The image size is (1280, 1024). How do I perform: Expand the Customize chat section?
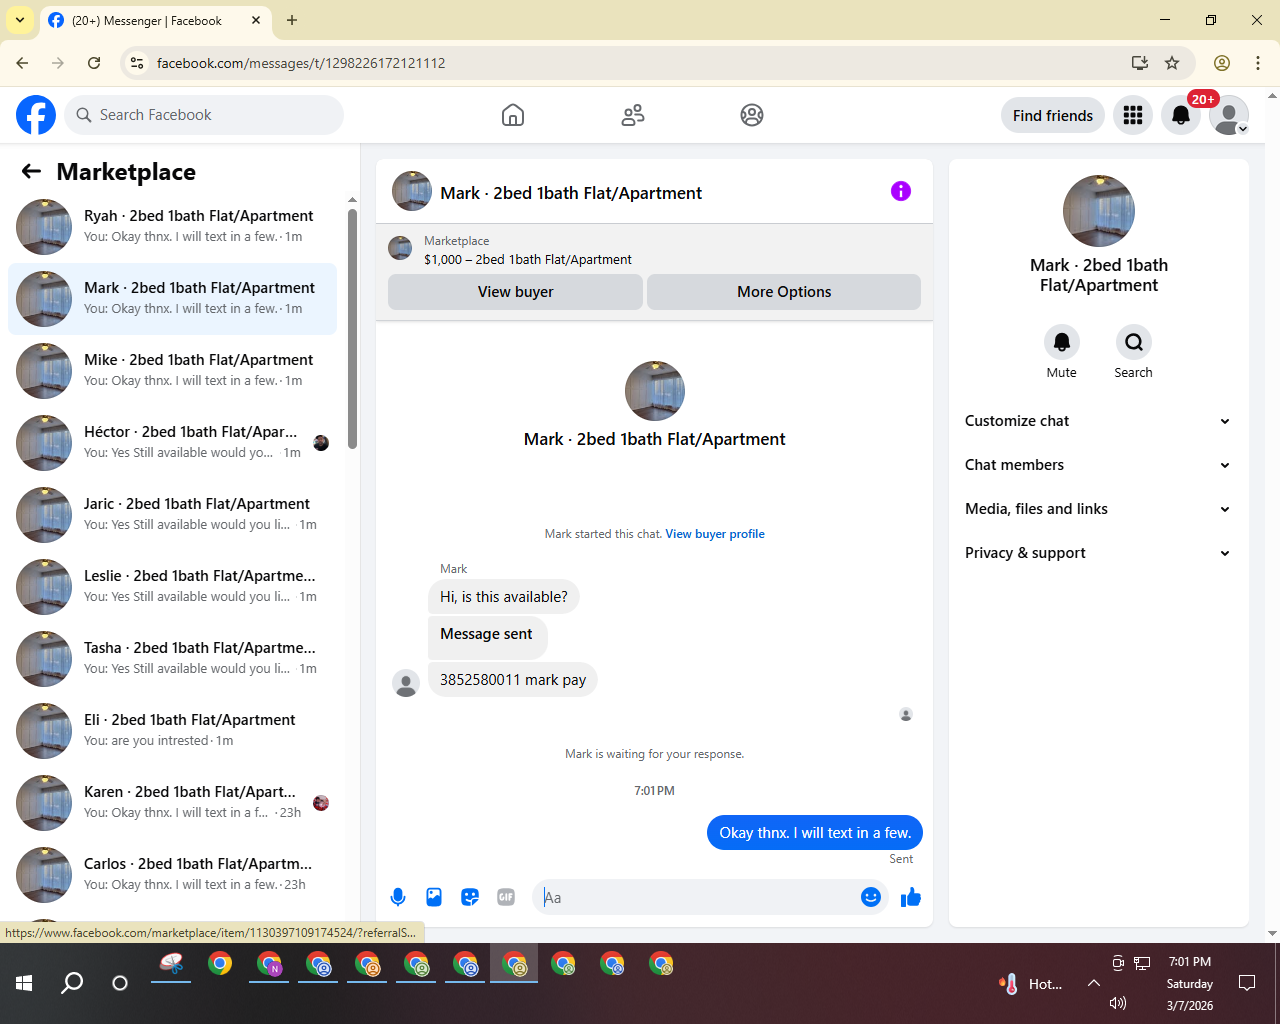point(1098,421)
